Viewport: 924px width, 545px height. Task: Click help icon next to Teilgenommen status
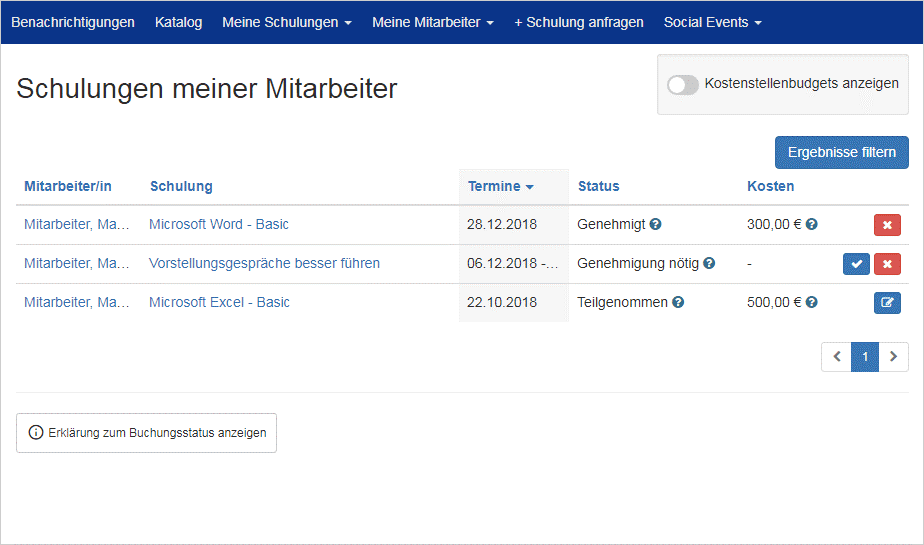click(x=678, y=302)
